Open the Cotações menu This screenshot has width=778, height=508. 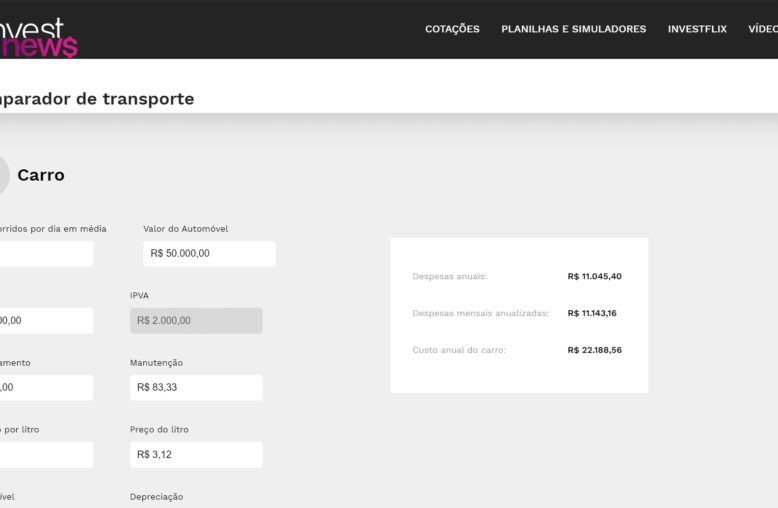pos(452,29)
